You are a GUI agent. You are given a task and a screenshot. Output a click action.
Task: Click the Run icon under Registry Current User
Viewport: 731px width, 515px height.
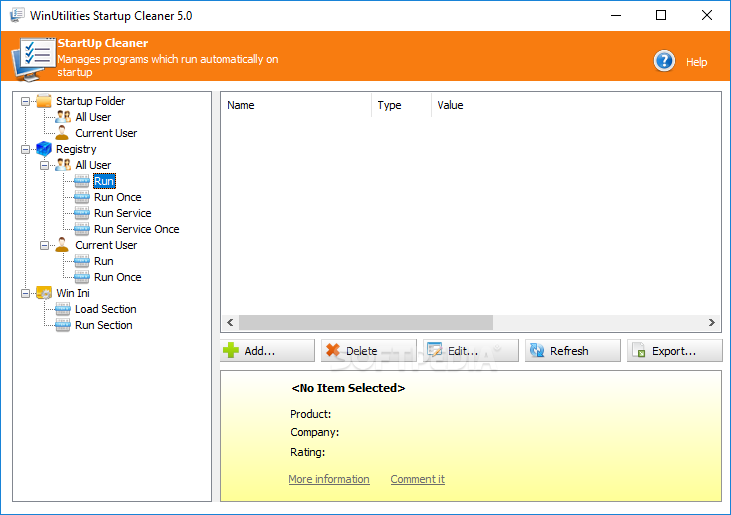(x=82, y=261)
